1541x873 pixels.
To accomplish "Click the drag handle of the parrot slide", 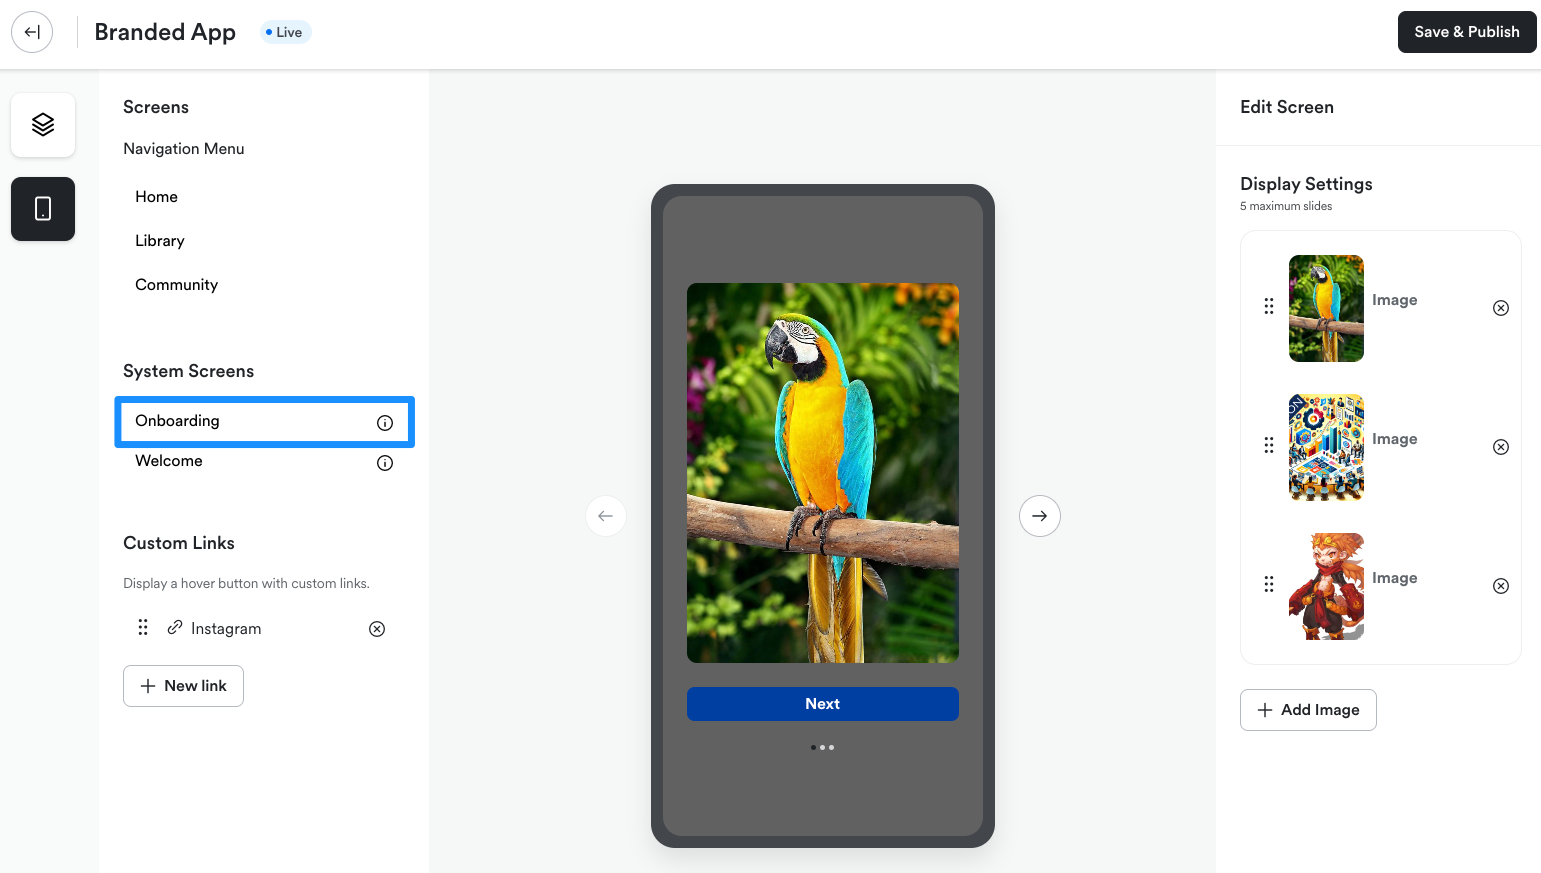I will pyautogui.click(x=1269, y=306).
